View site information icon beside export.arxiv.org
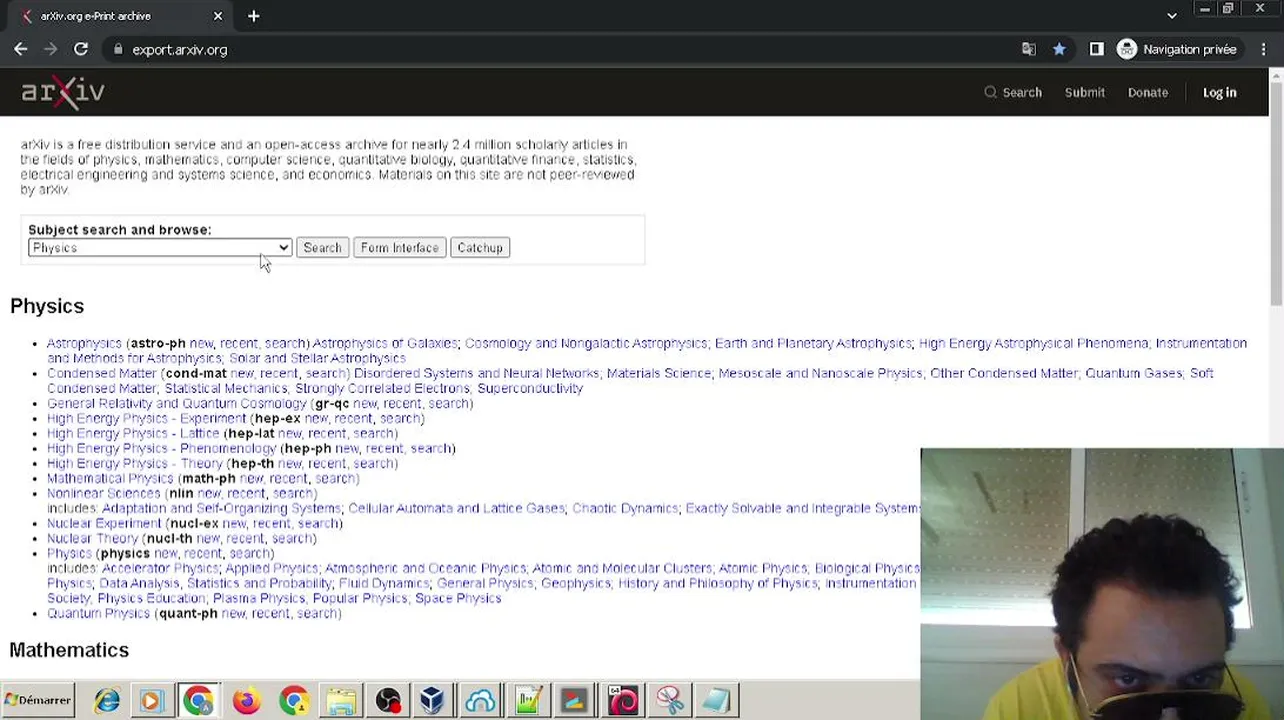 pyautogui.click(x=118, y=49)
